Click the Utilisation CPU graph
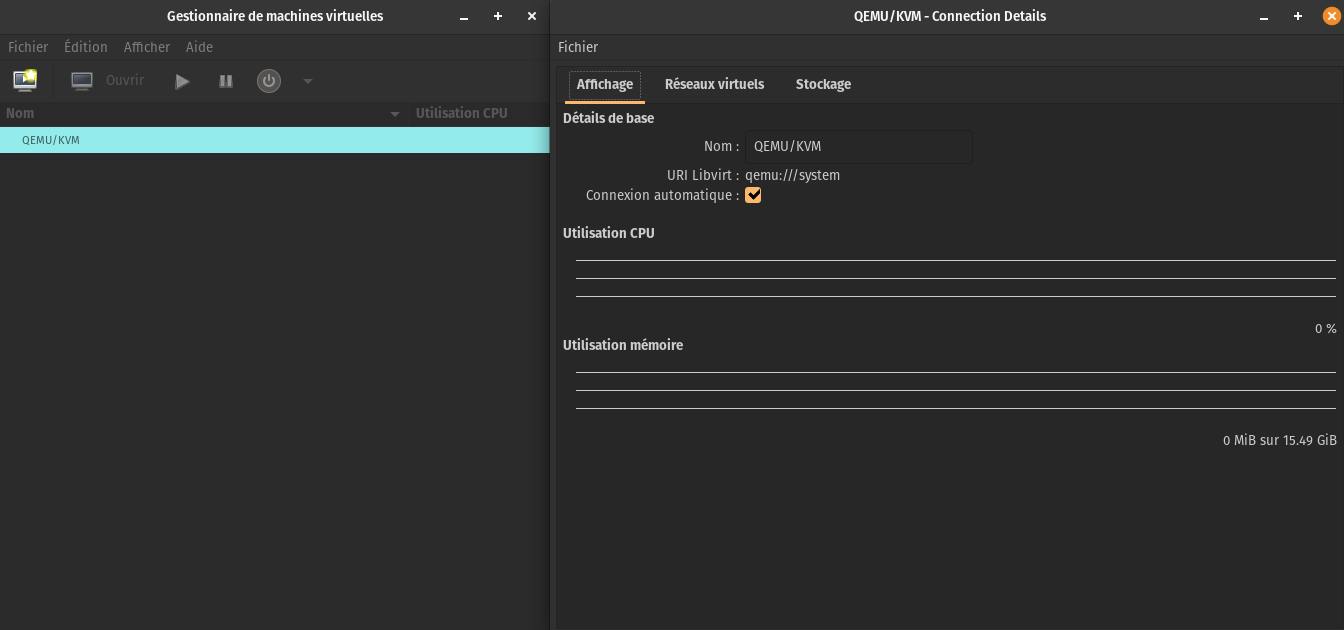The height and width of the screenshot is (630, 1344). (956, 279)
